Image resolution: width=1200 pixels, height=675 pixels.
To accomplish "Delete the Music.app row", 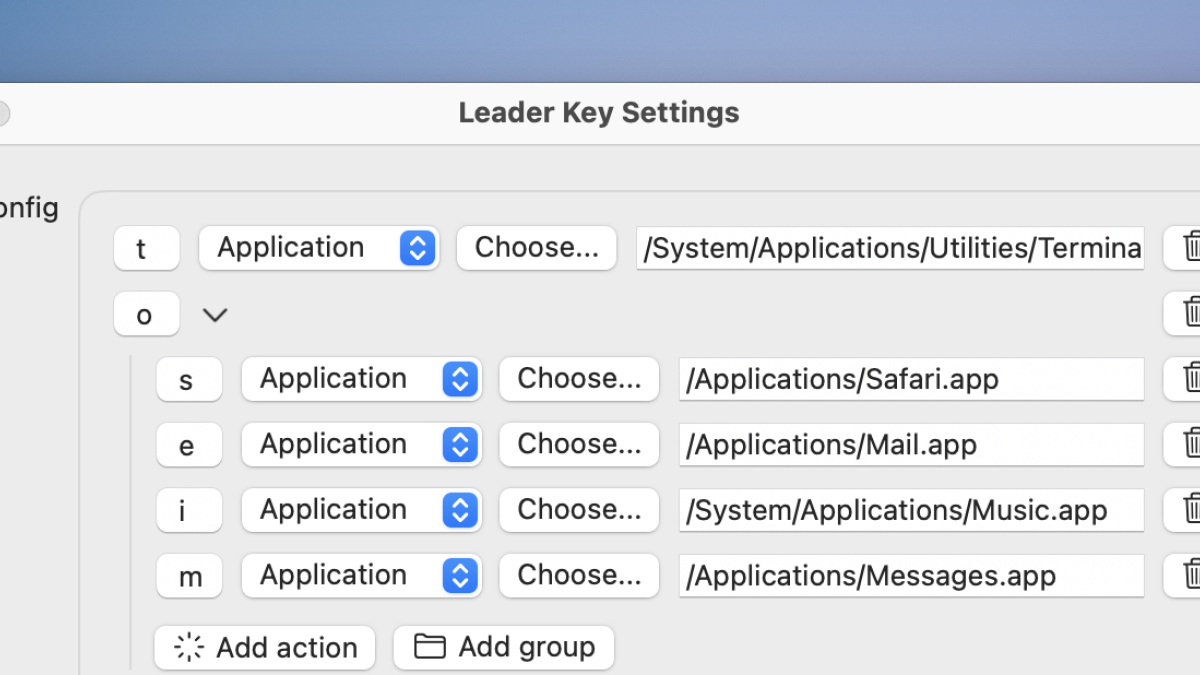I will click(x=1188, y=509).
